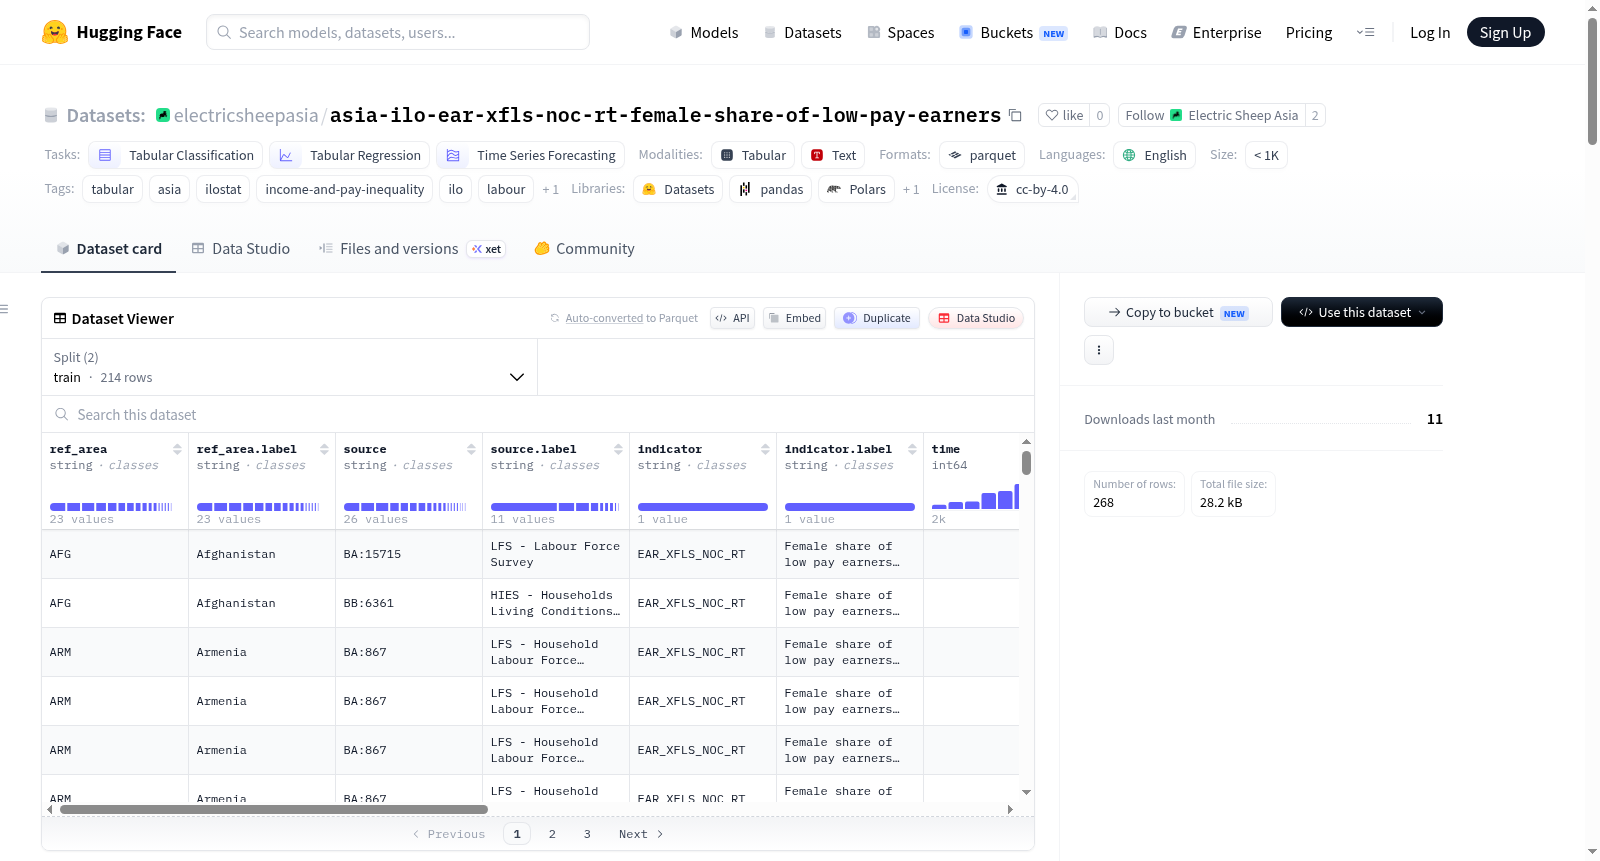Image resolution: width=1600 pixels, height=861 pixels.
Task: Switch to Files and versions tab
Action: [412, 248]
